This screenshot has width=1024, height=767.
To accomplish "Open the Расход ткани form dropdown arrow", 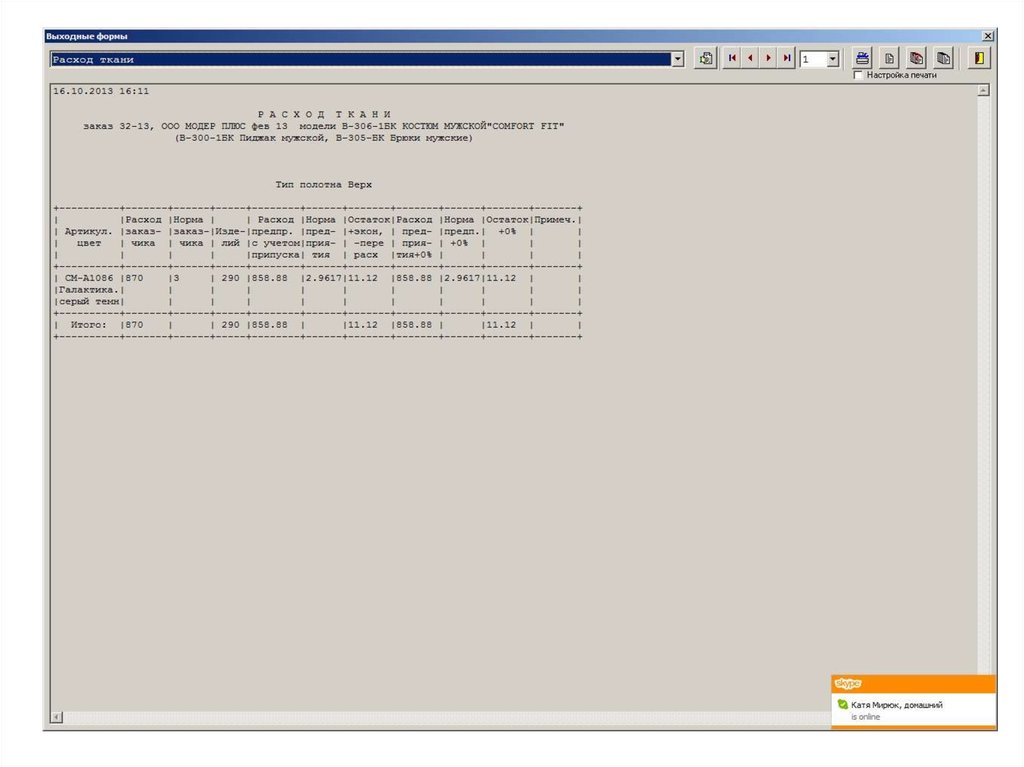I will tap(678, 59).
